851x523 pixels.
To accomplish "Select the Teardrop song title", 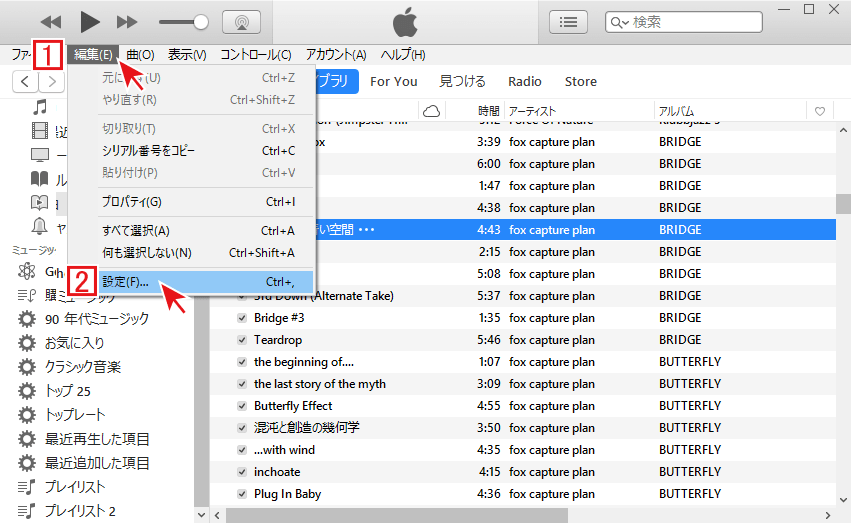I will [x=278, y=340].
